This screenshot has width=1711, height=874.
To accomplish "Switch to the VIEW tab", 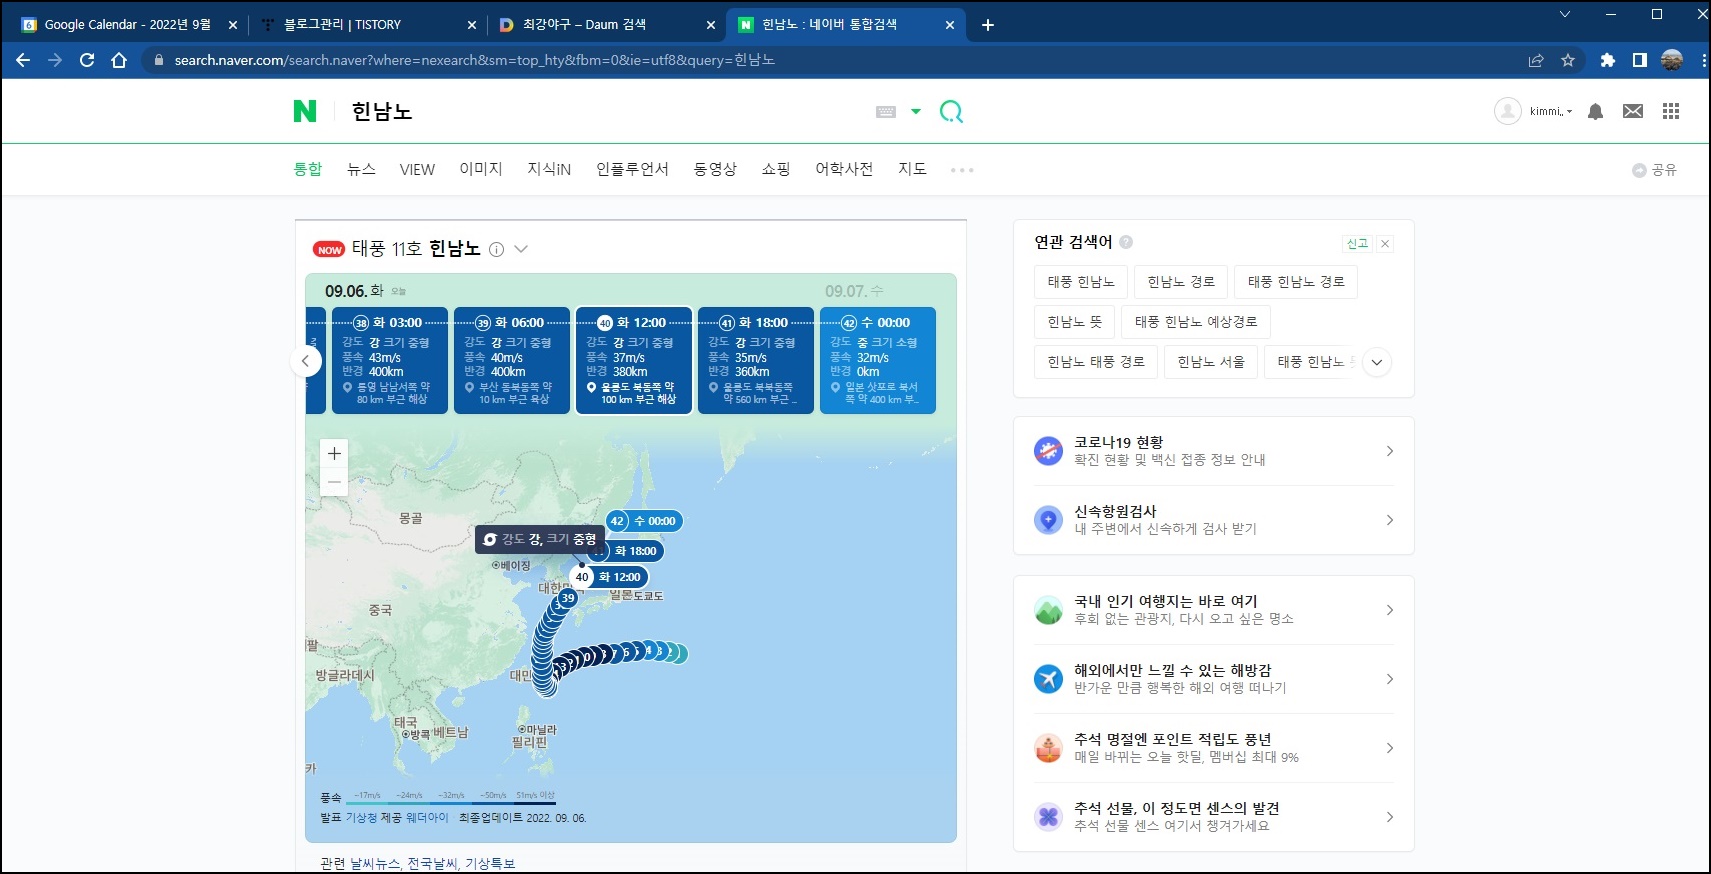I will [x=417, y=169].
